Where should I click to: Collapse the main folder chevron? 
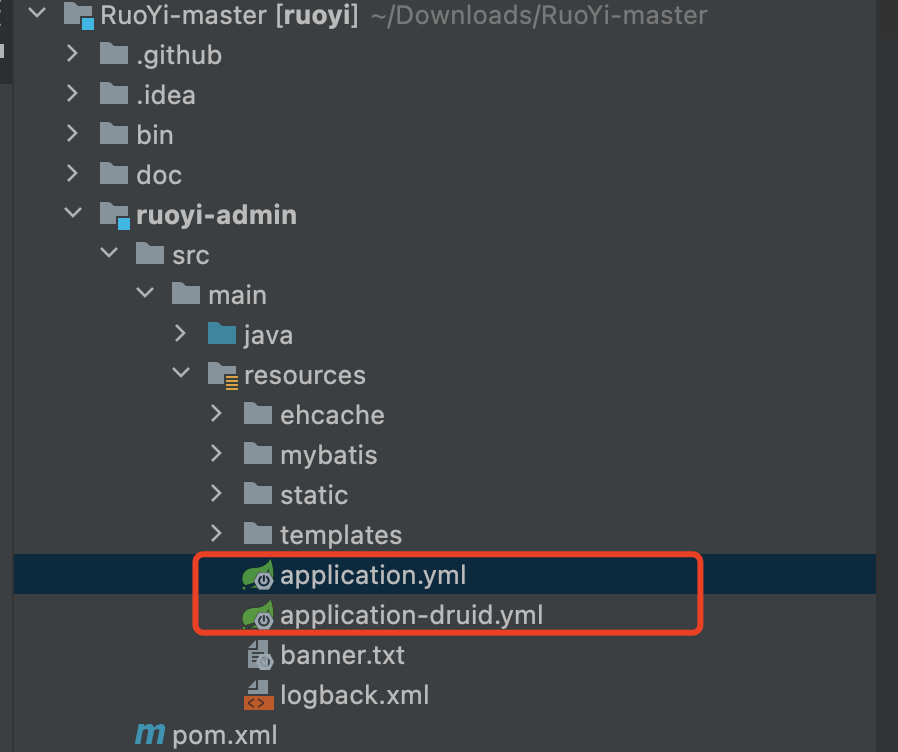click(x=145, y=292)
